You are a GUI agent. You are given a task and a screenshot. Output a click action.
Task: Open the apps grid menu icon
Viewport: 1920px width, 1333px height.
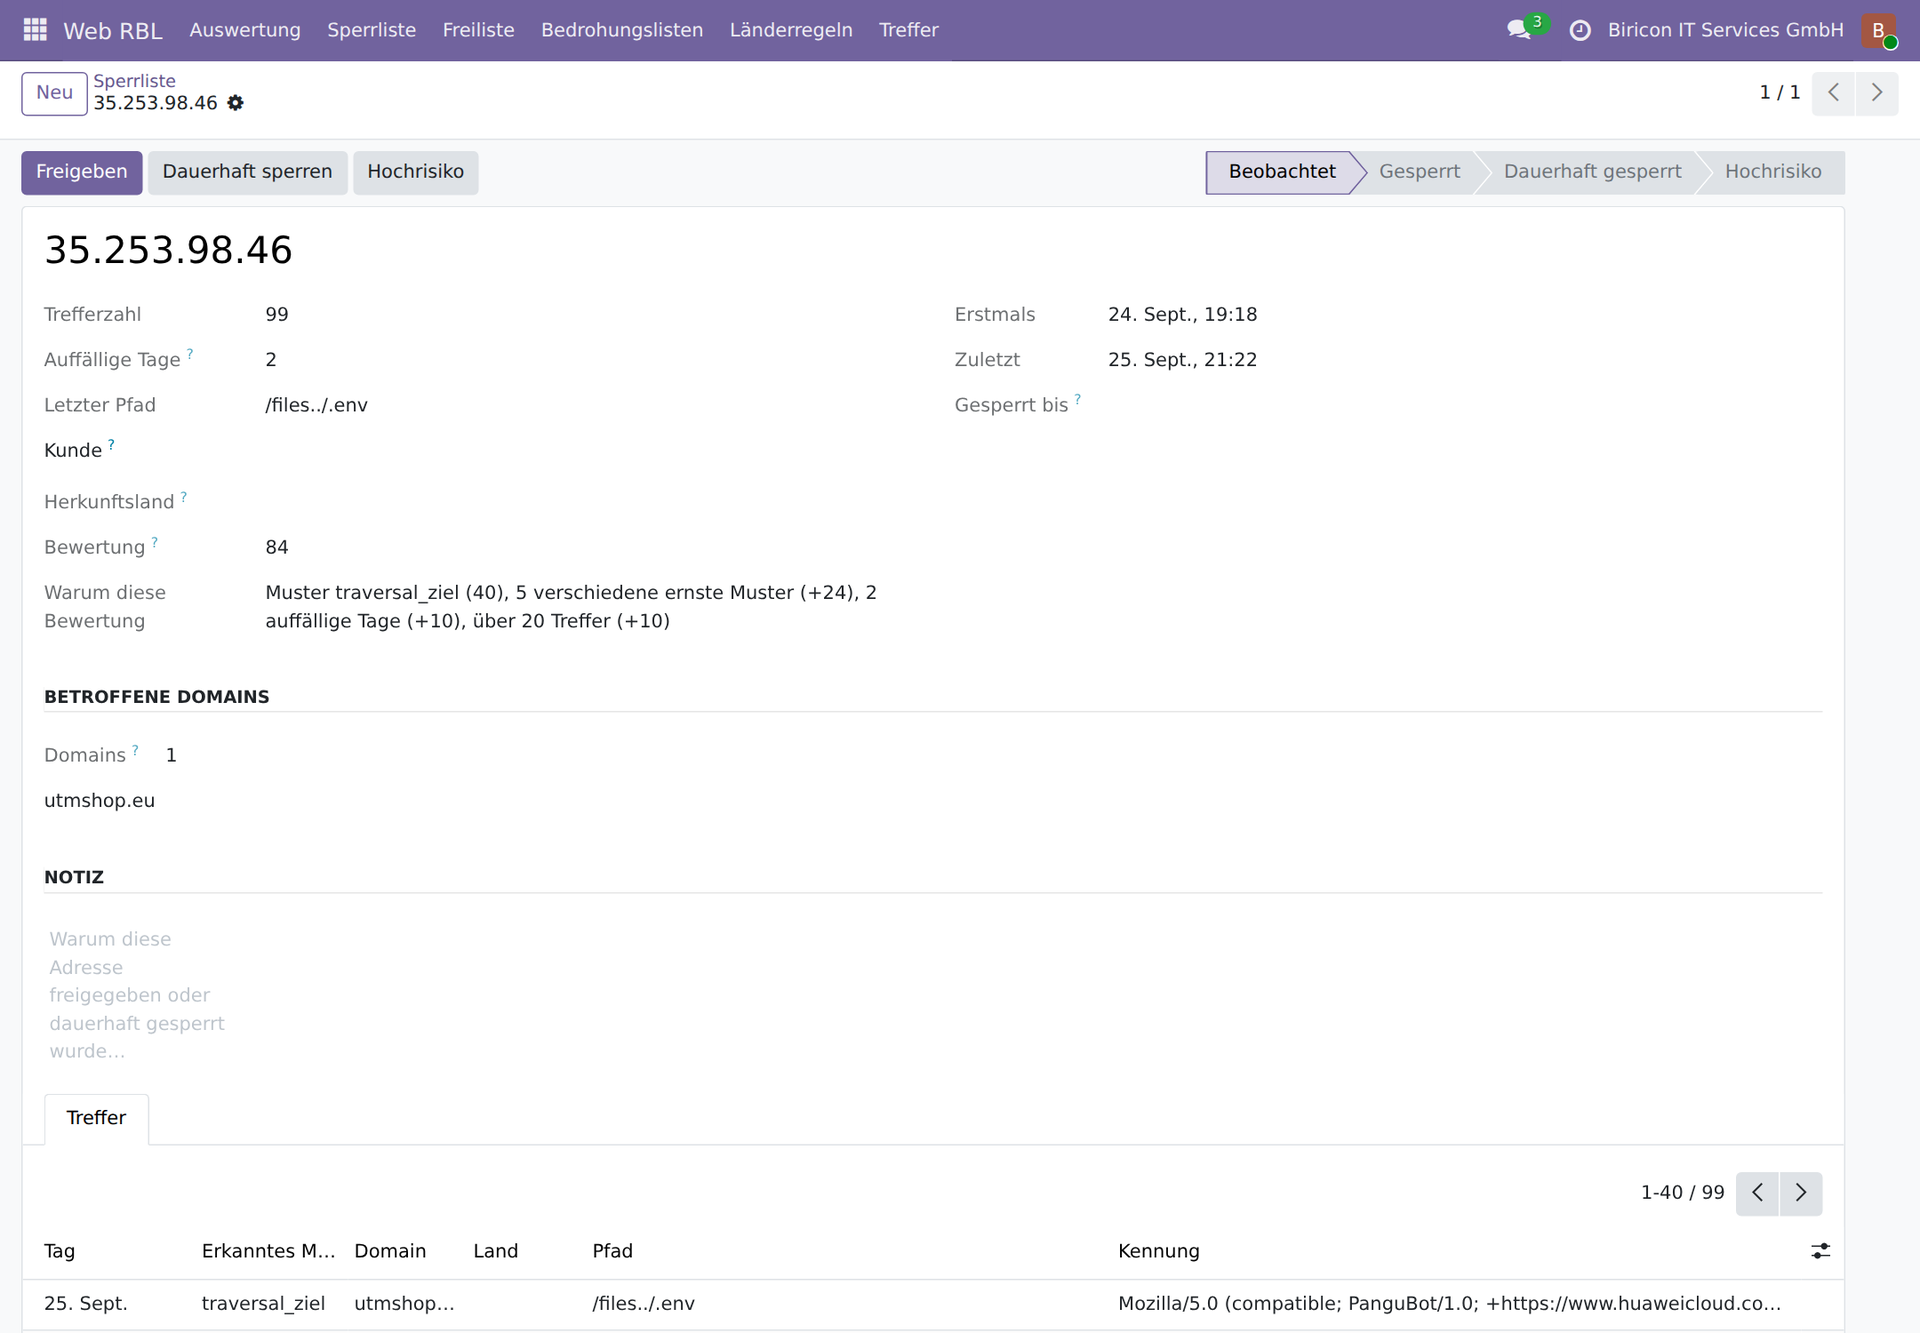(x=35, y=30)
